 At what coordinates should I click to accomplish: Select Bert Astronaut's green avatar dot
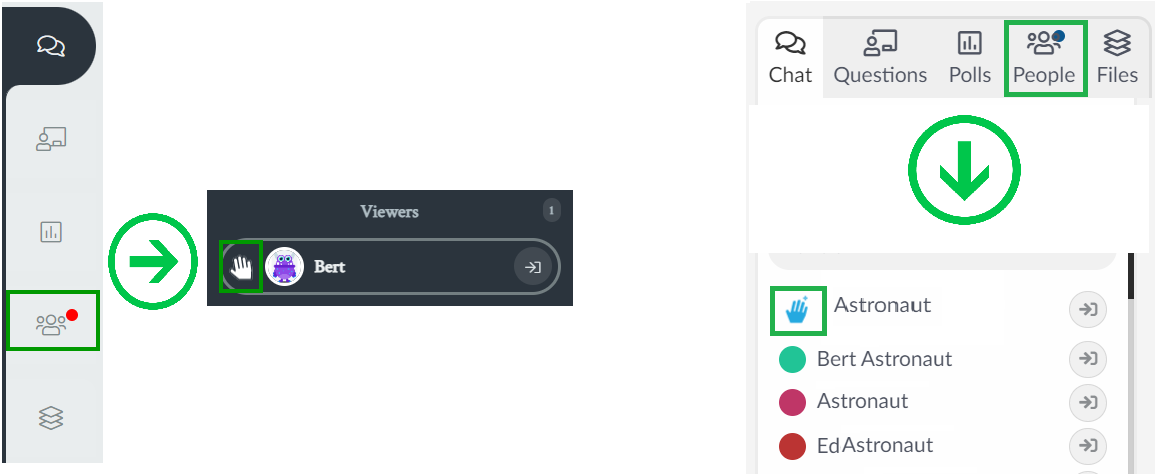tap(792, 359)
